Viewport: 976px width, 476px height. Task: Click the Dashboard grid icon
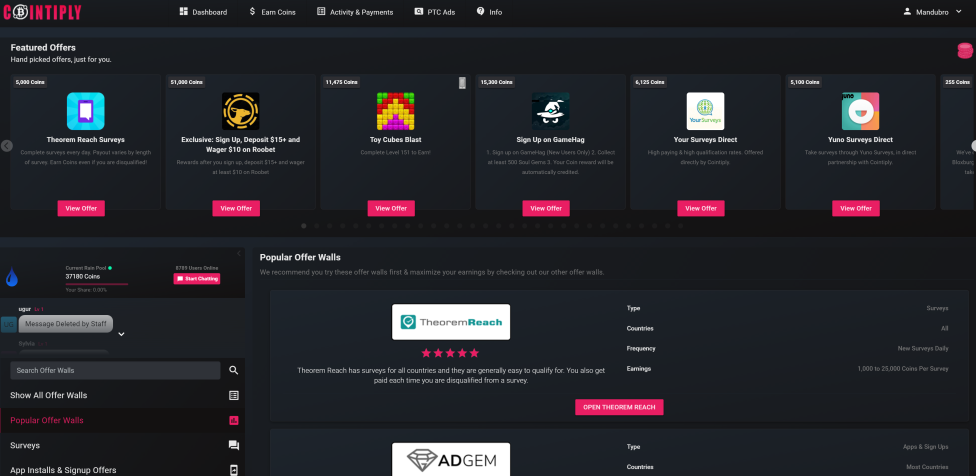[x=184, y=11]
